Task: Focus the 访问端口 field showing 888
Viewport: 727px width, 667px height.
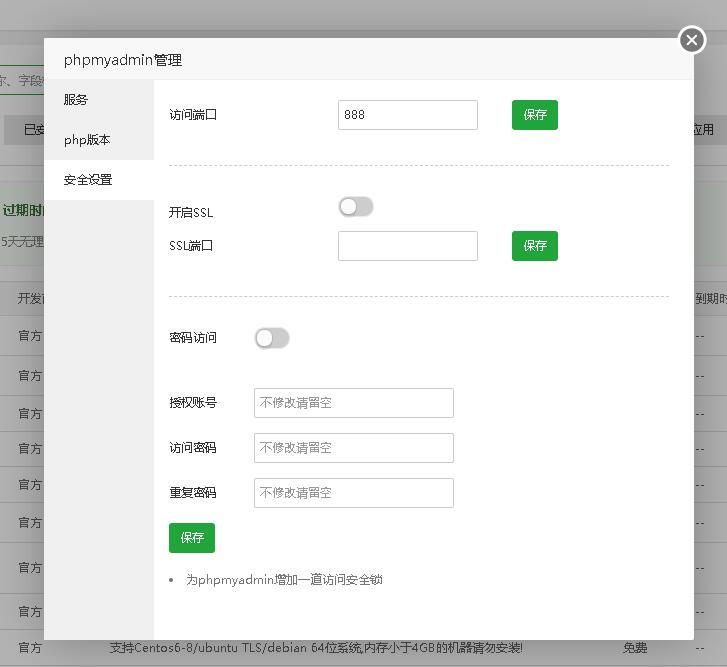Action: 408,115
